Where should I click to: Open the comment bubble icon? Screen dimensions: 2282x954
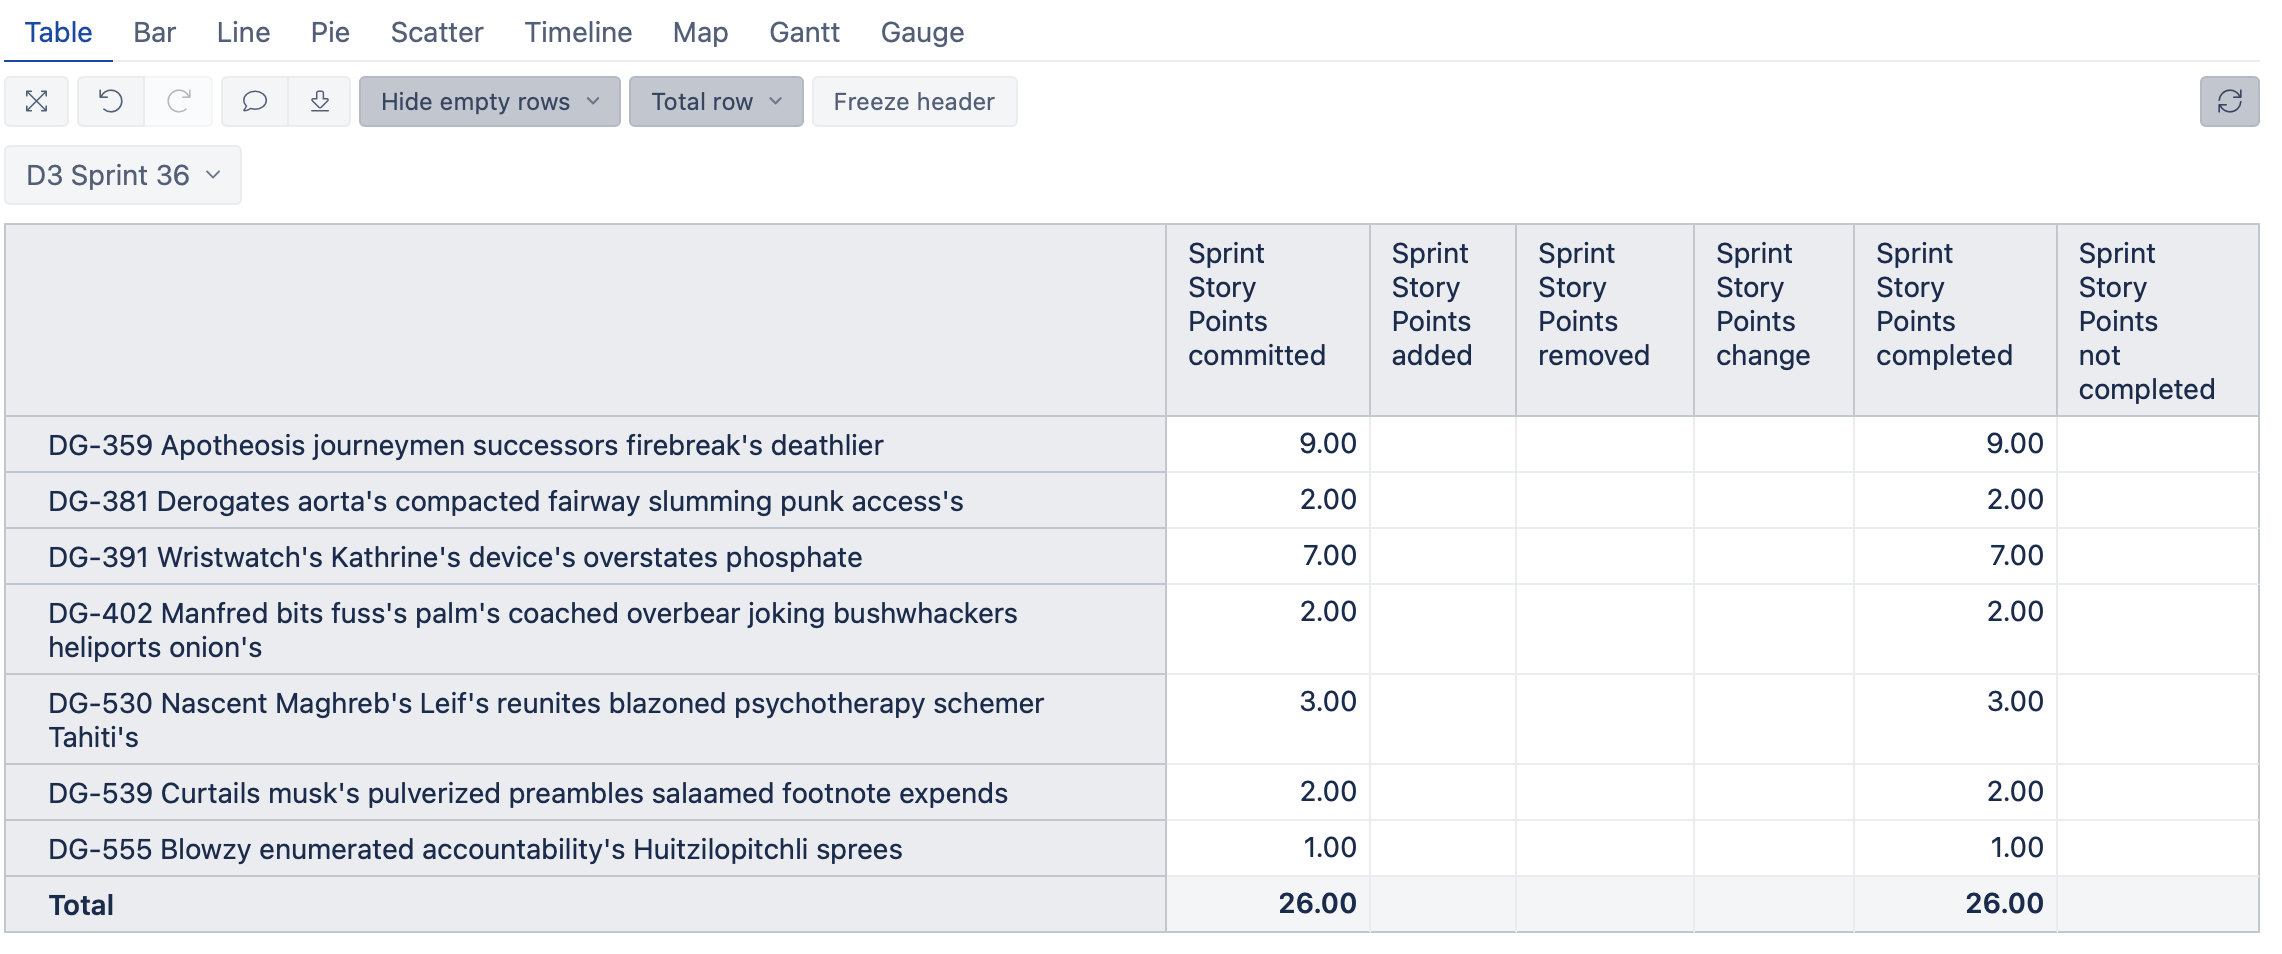point(255,101)
